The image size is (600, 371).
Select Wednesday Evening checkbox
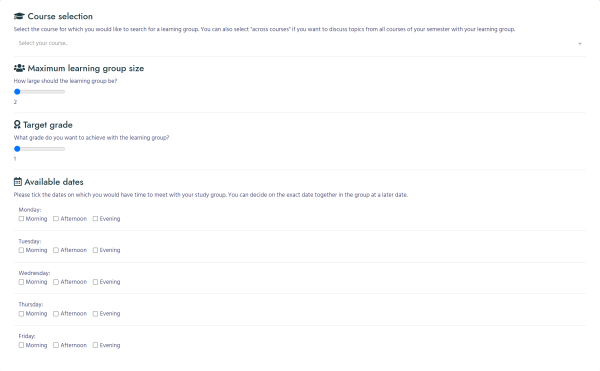tap(95, 282)
